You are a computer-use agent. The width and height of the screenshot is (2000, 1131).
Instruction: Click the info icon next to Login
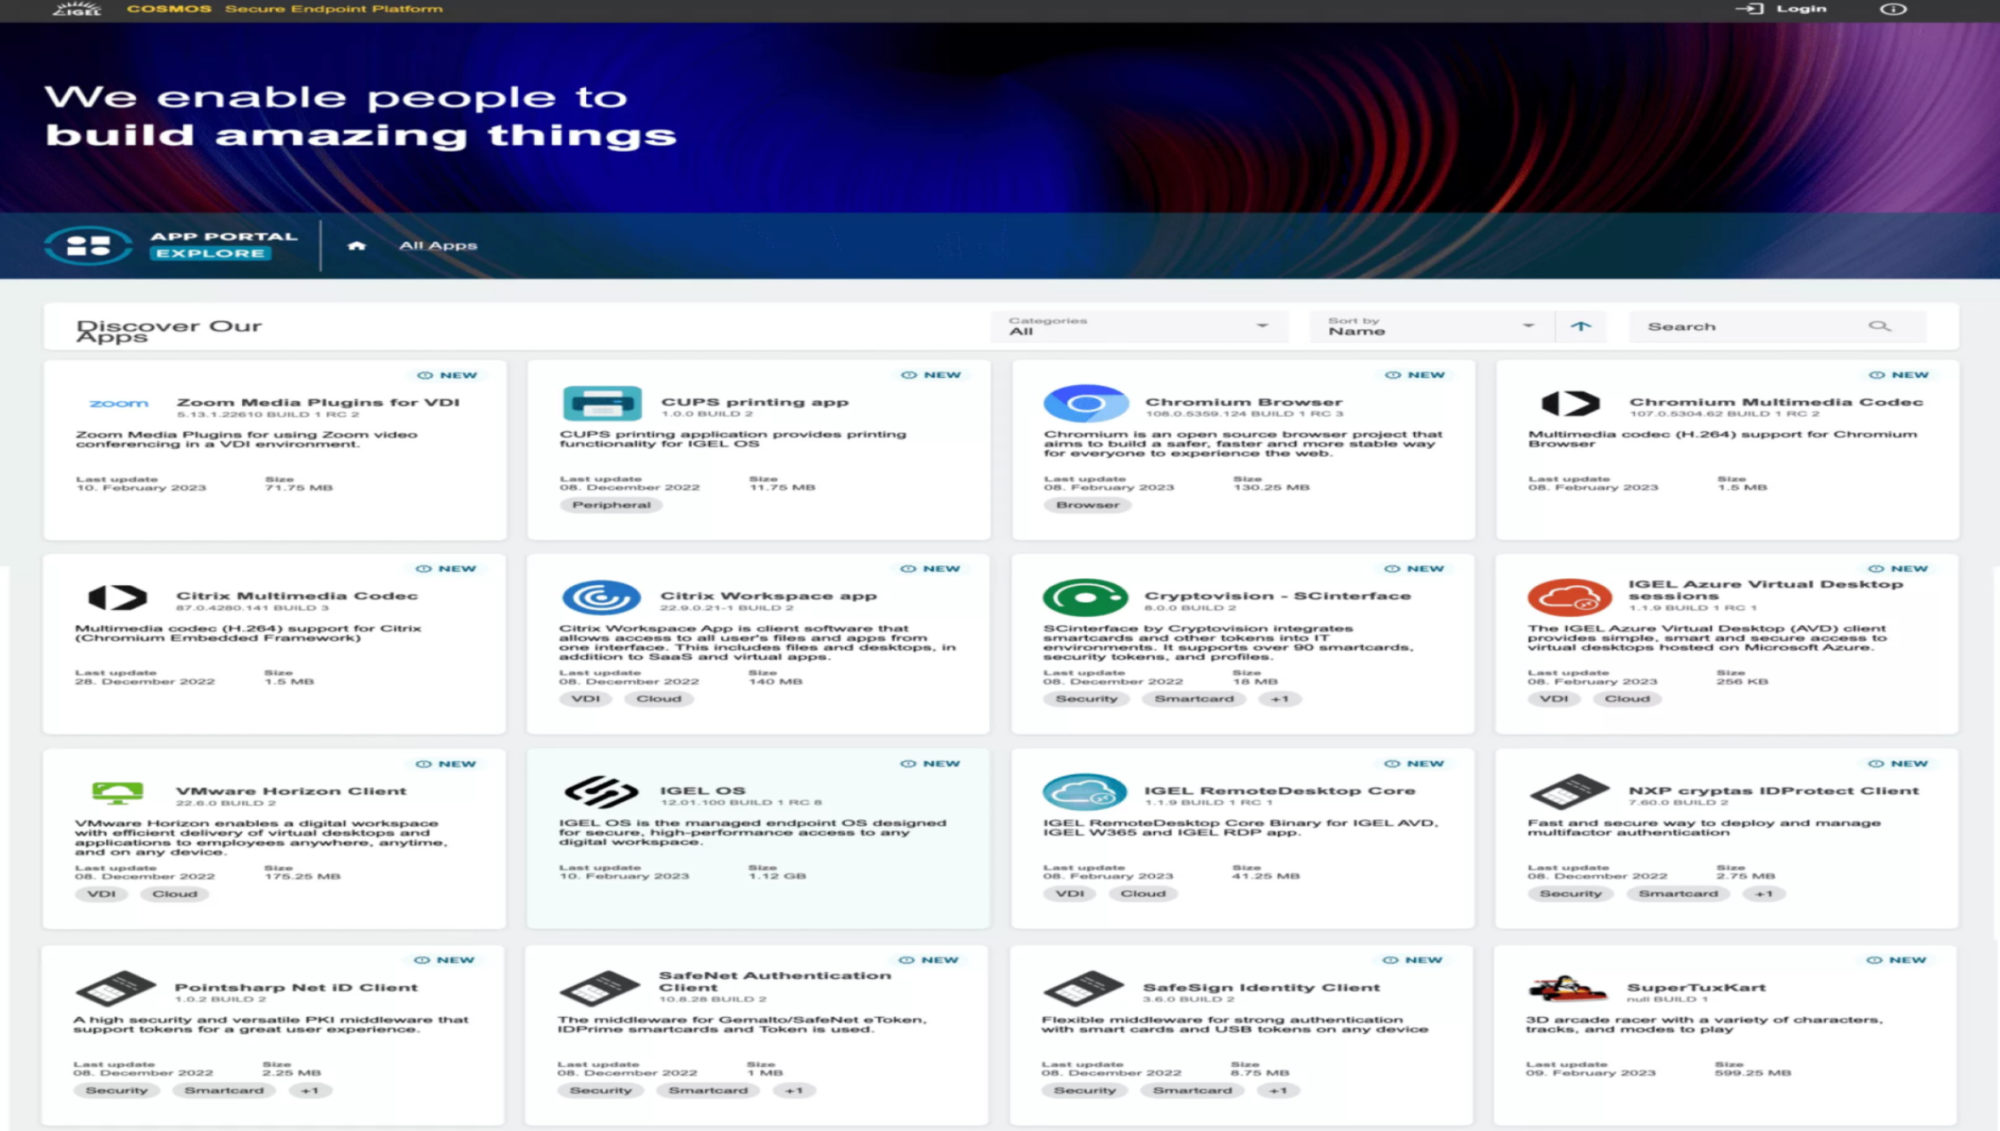(x=1893, y=9)
